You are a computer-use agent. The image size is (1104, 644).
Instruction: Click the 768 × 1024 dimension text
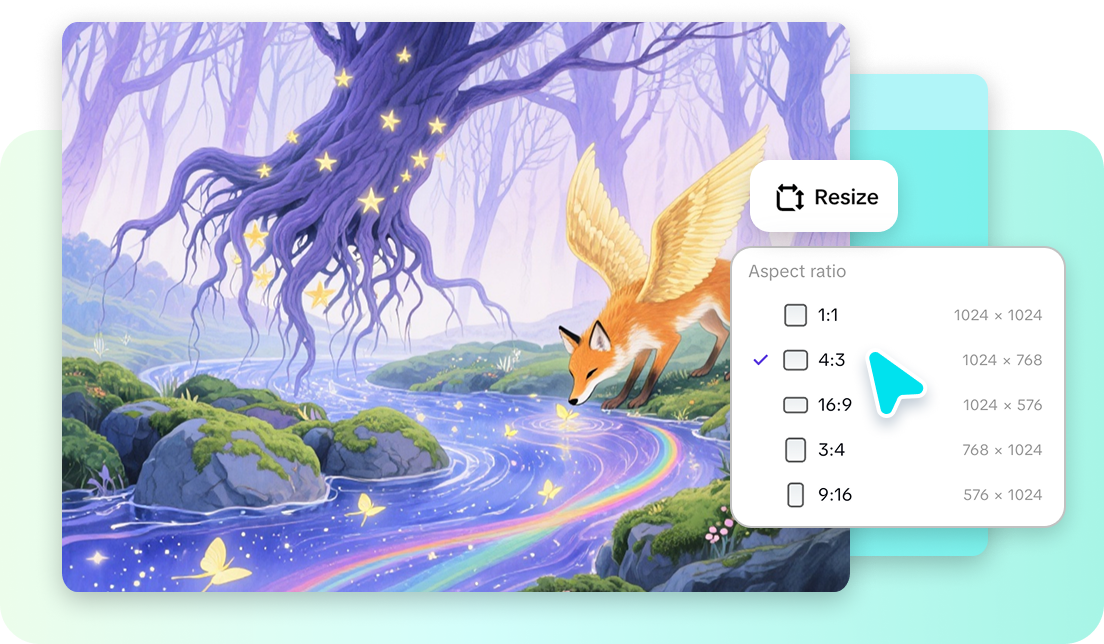tap(1002, 450)
